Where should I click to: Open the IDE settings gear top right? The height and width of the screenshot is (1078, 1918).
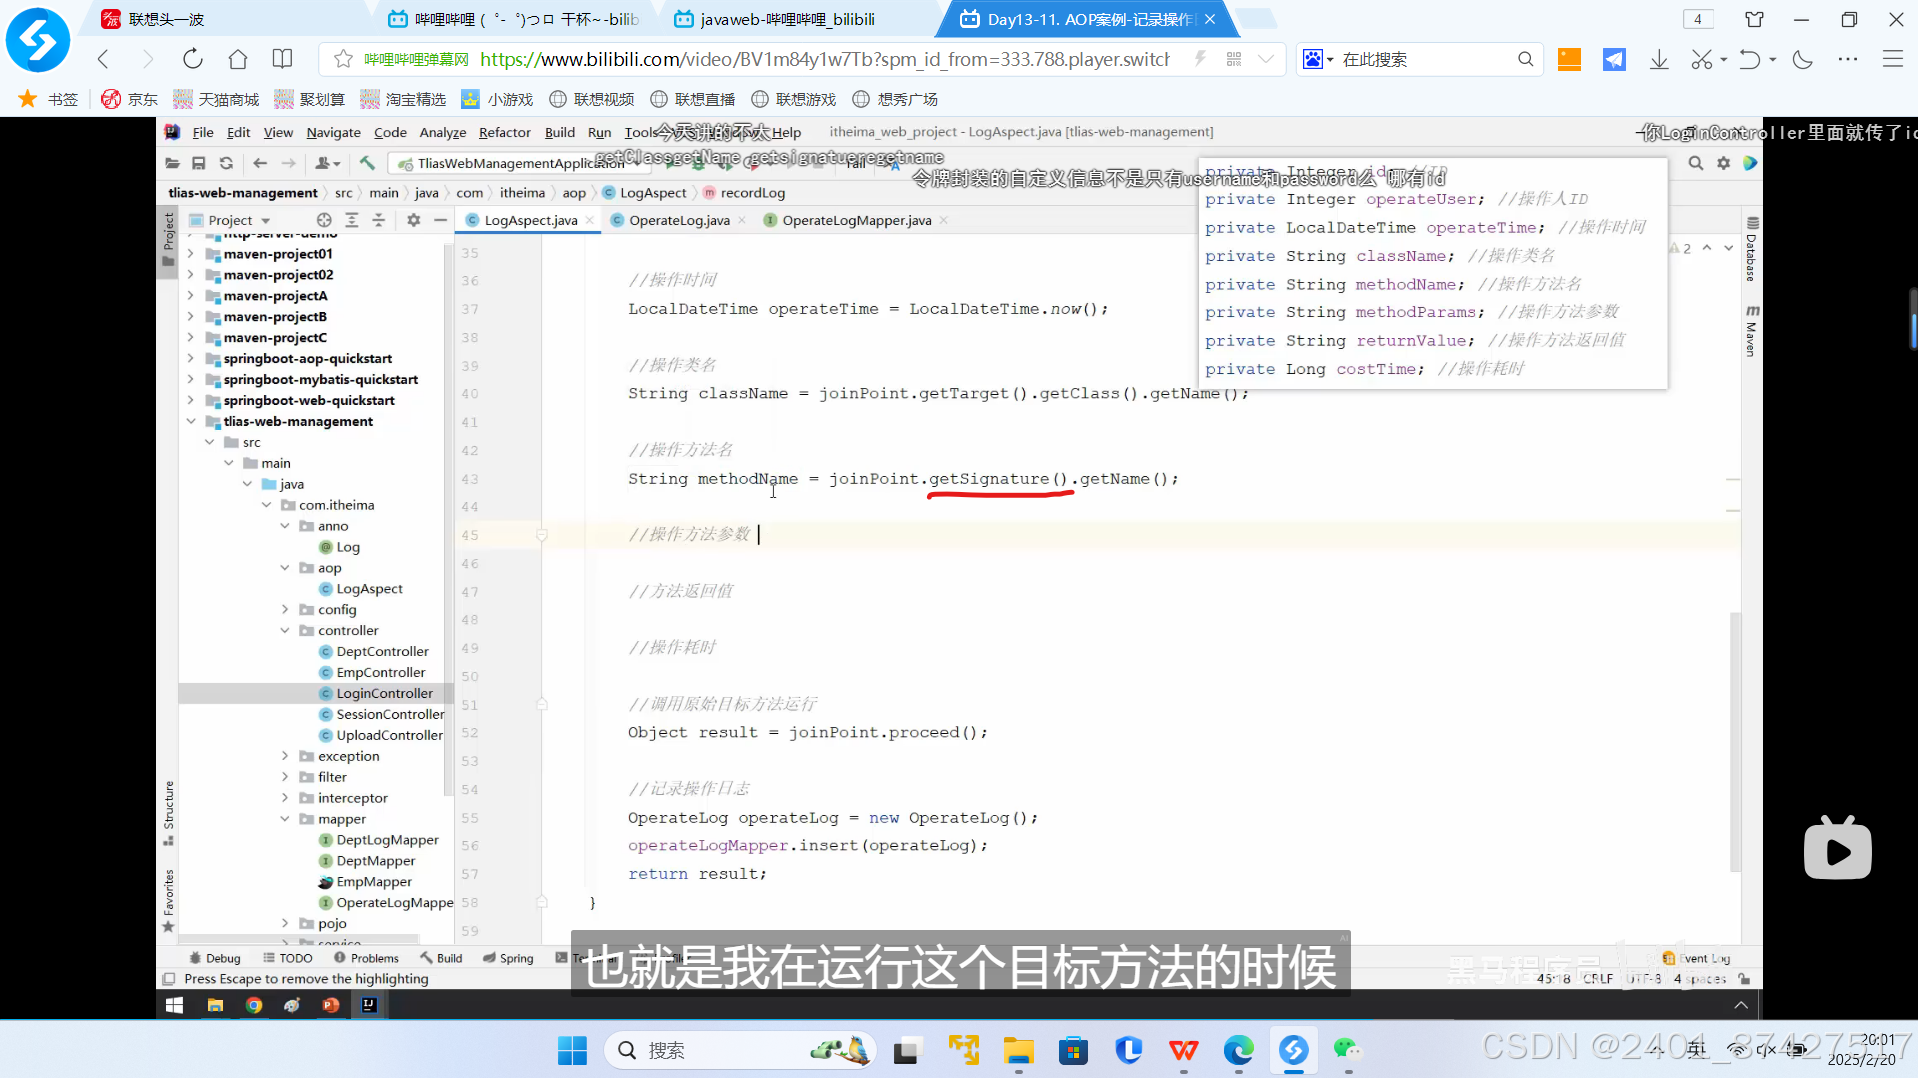click(1724, 163)
